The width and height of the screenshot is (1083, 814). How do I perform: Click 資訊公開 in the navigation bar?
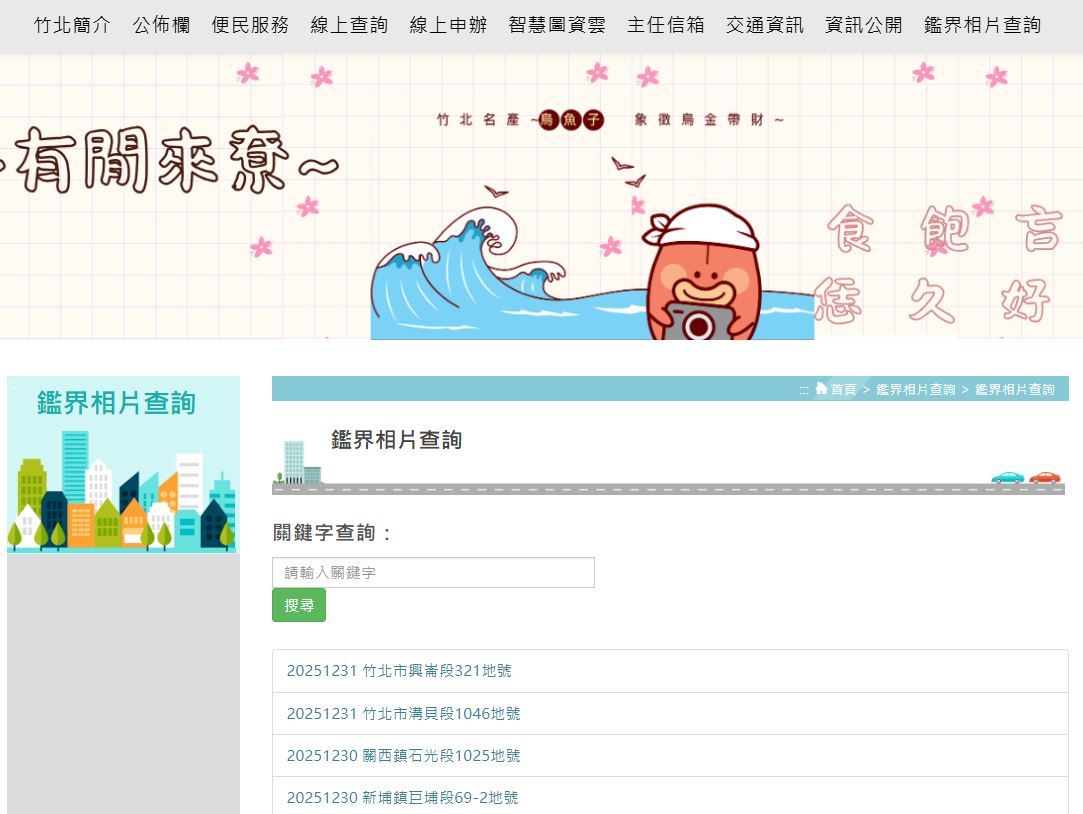pos(864,26)
